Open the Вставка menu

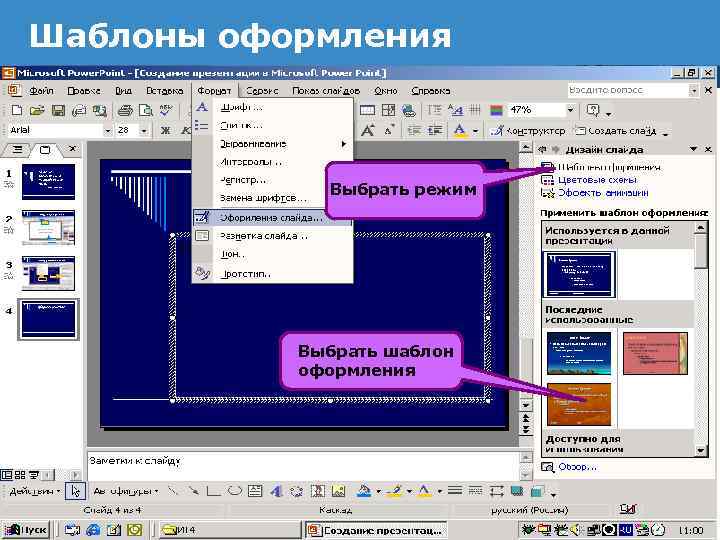164,91
